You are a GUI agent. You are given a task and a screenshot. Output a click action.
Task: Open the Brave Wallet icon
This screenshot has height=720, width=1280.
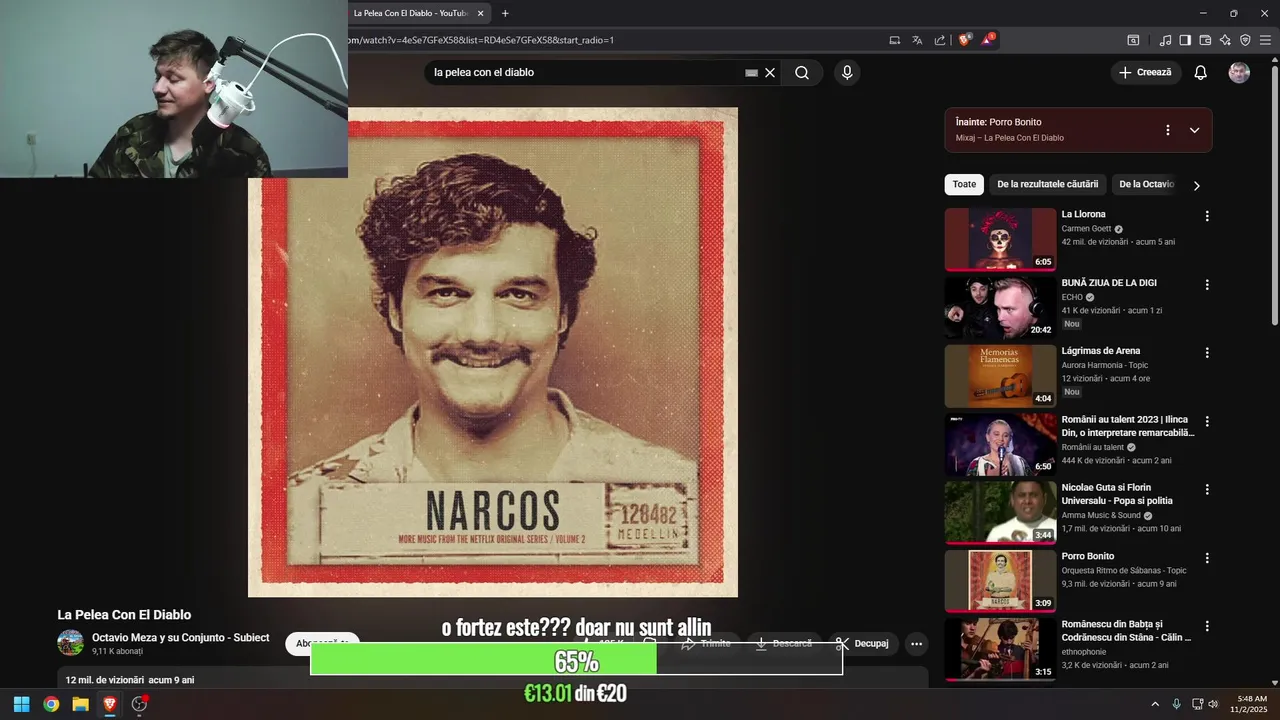(1205, 40)
